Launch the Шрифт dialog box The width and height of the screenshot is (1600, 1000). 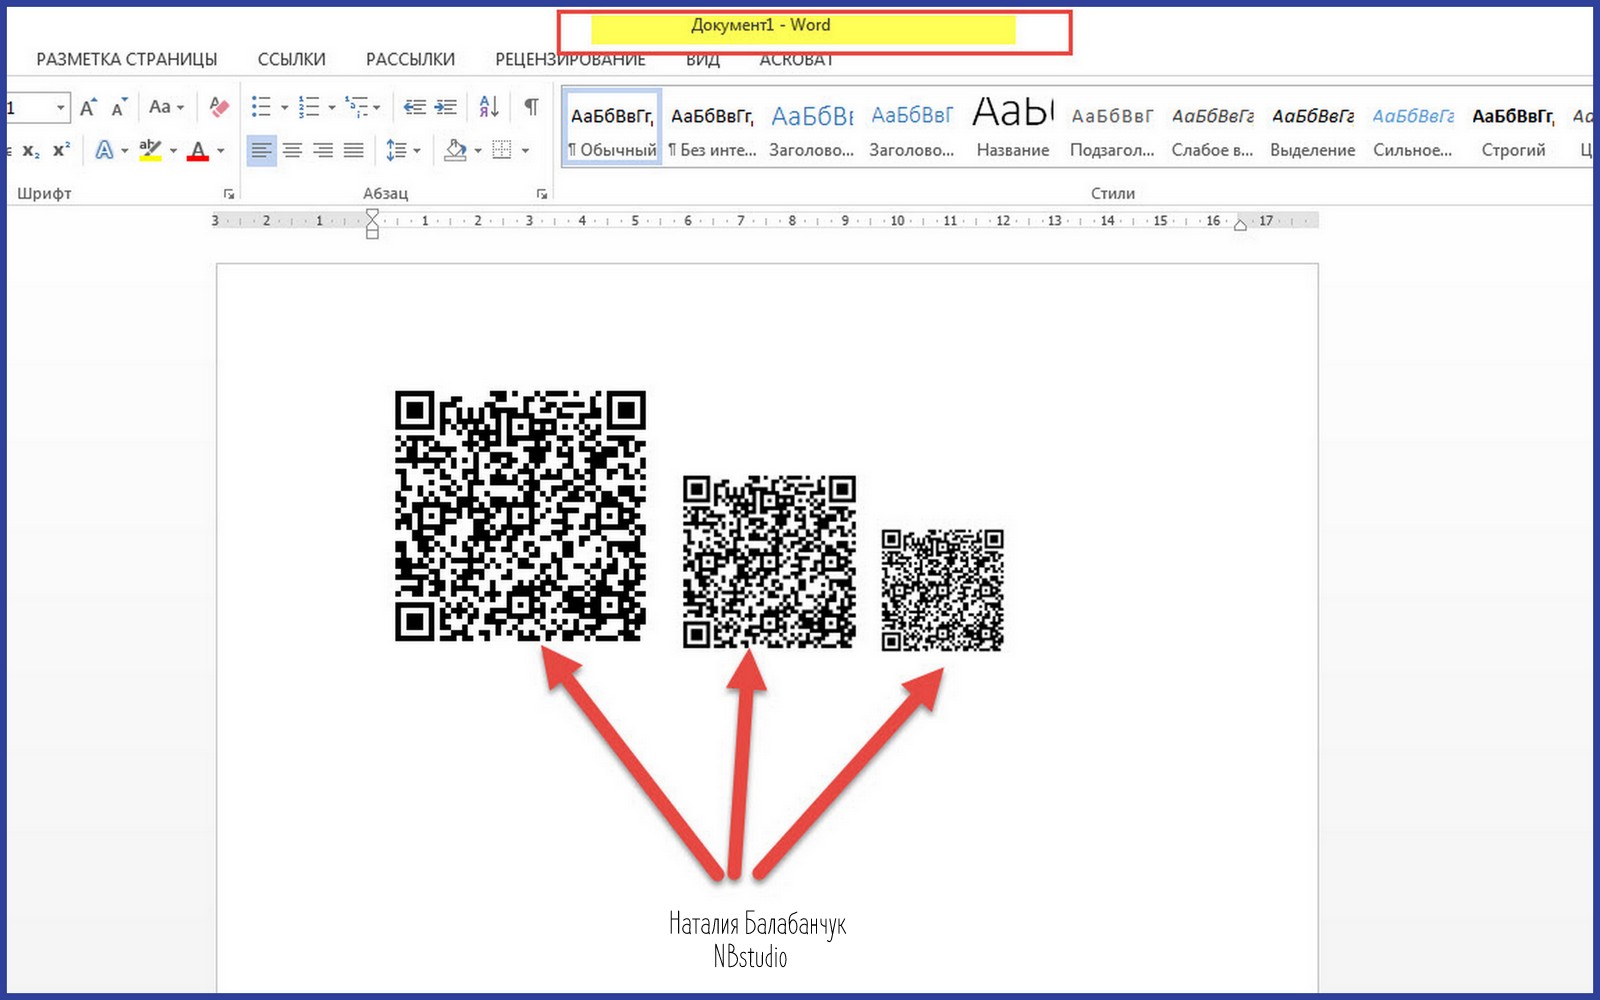(229, 194)
